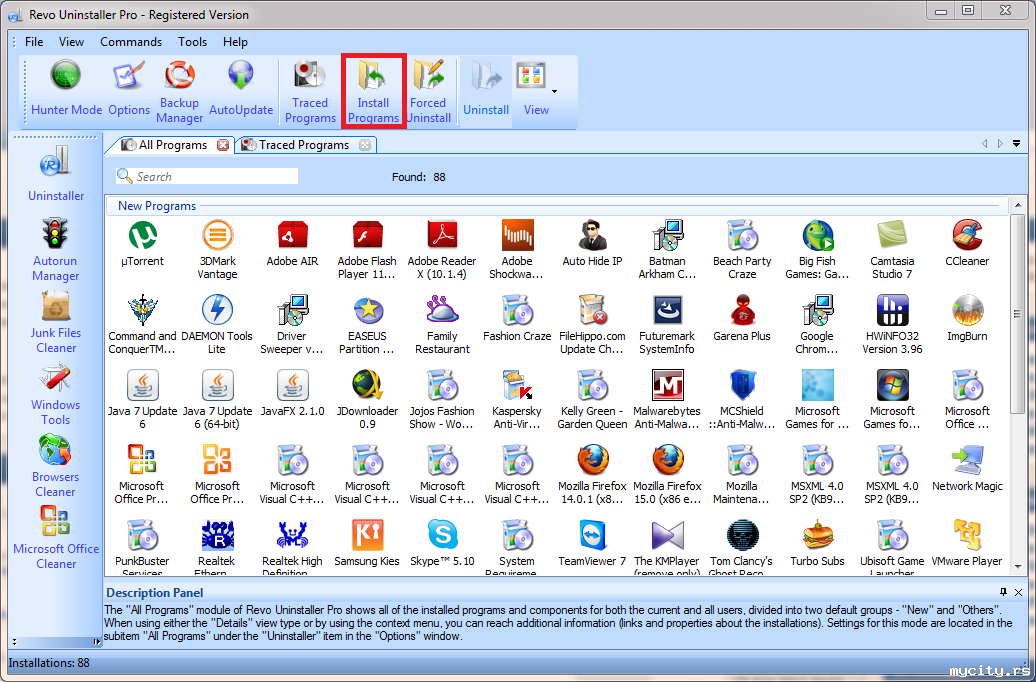This screenshot has width=1036, height=682.
Task: Switch to the All Programs tab
Action: (172, 145)
